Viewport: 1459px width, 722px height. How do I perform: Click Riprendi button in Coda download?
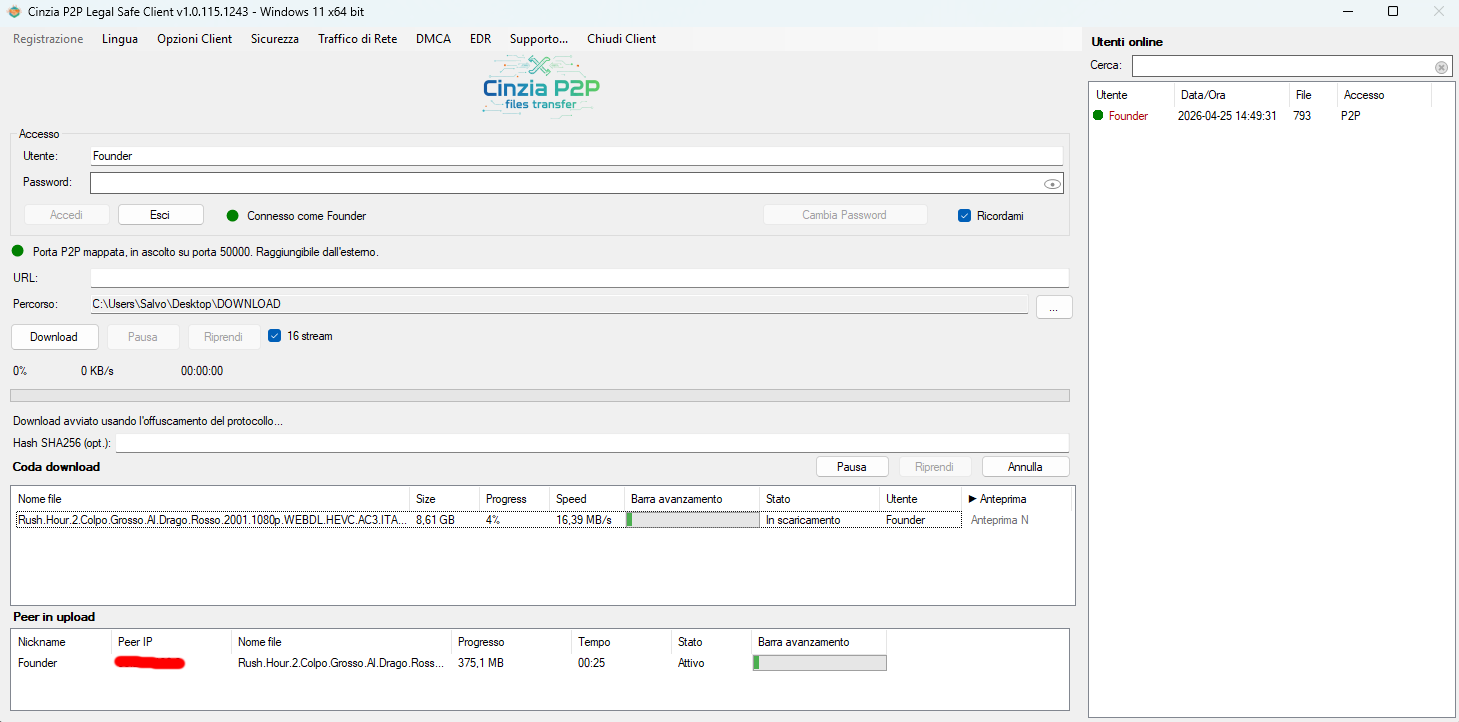pyautogui.click(x=936, y=467)
